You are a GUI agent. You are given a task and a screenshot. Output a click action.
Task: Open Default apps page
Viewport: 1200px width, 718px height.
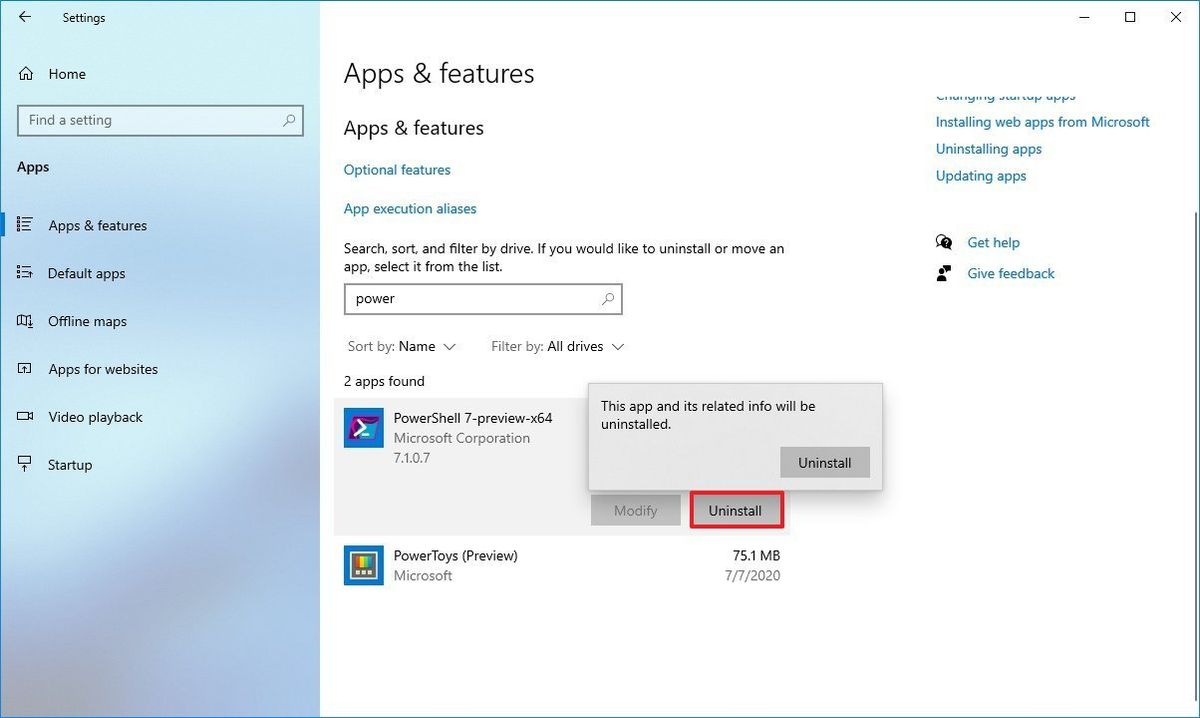[x=87, y=274]
